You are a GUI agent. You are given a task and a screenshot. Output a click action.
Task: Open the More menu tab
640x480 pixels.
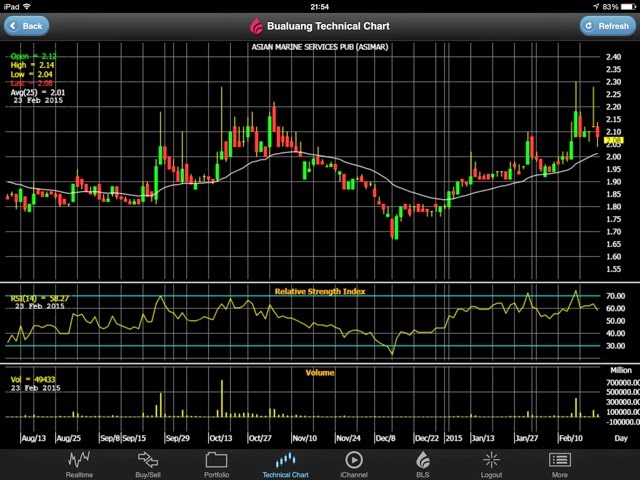point(560,464)
